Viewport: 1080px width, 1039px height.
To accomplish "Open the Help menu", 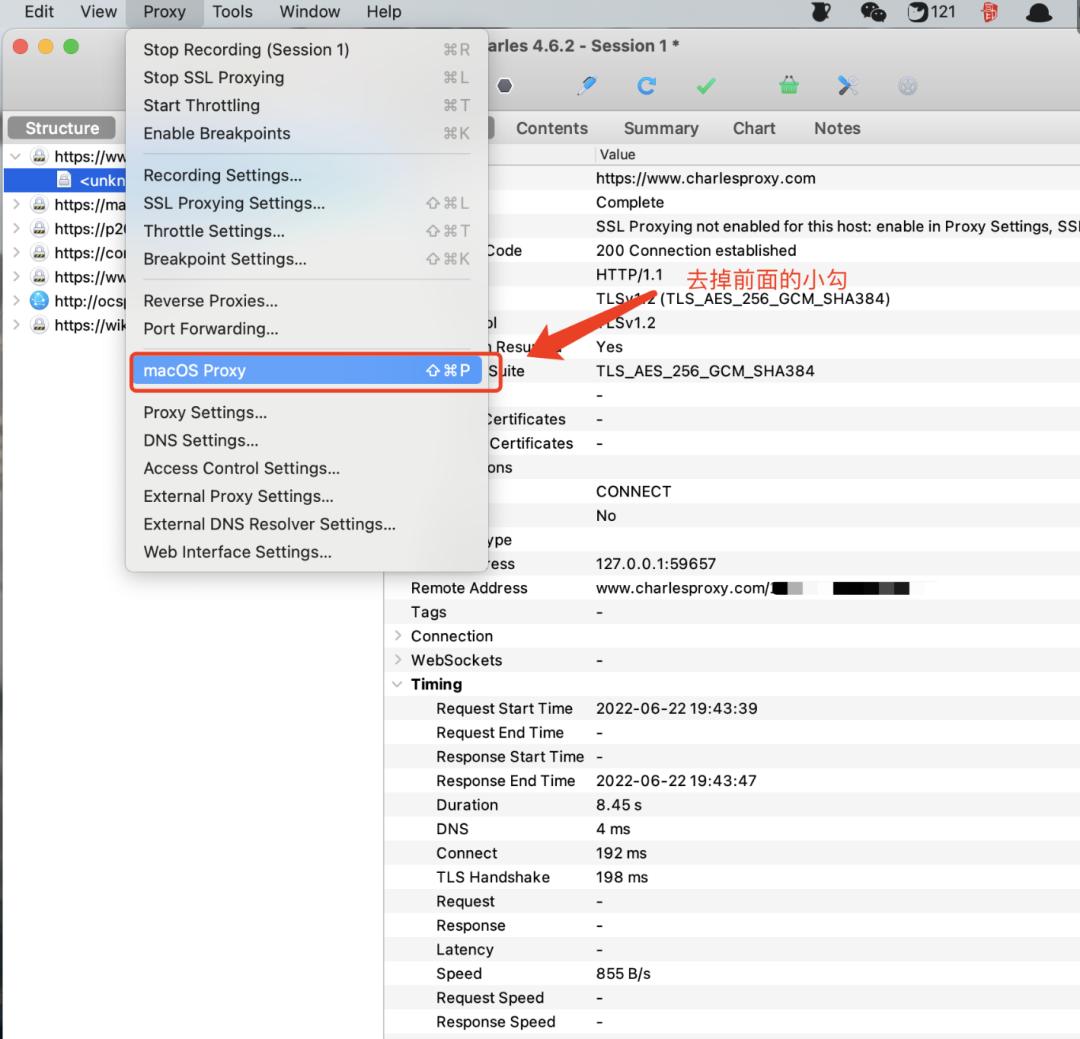I will tap(384, 12).
